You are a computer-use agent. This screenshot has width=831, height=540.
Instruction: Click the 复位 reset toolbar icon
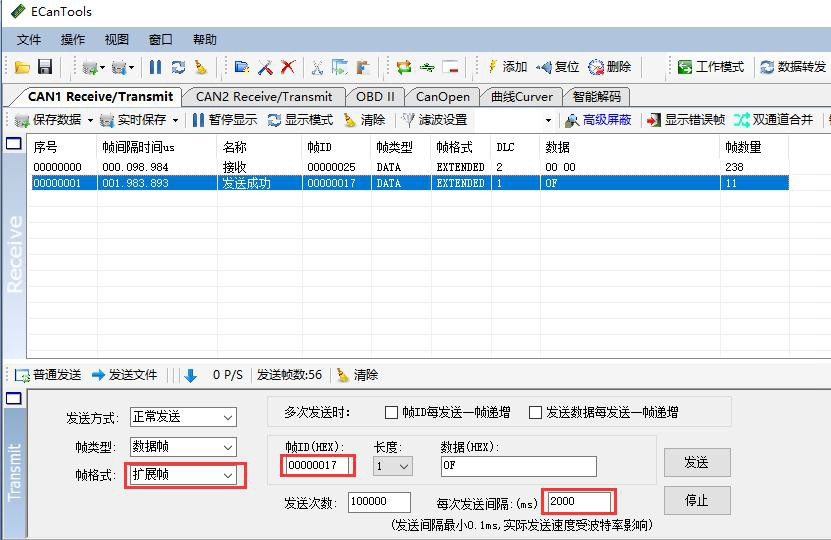click(x=557, y=67)
